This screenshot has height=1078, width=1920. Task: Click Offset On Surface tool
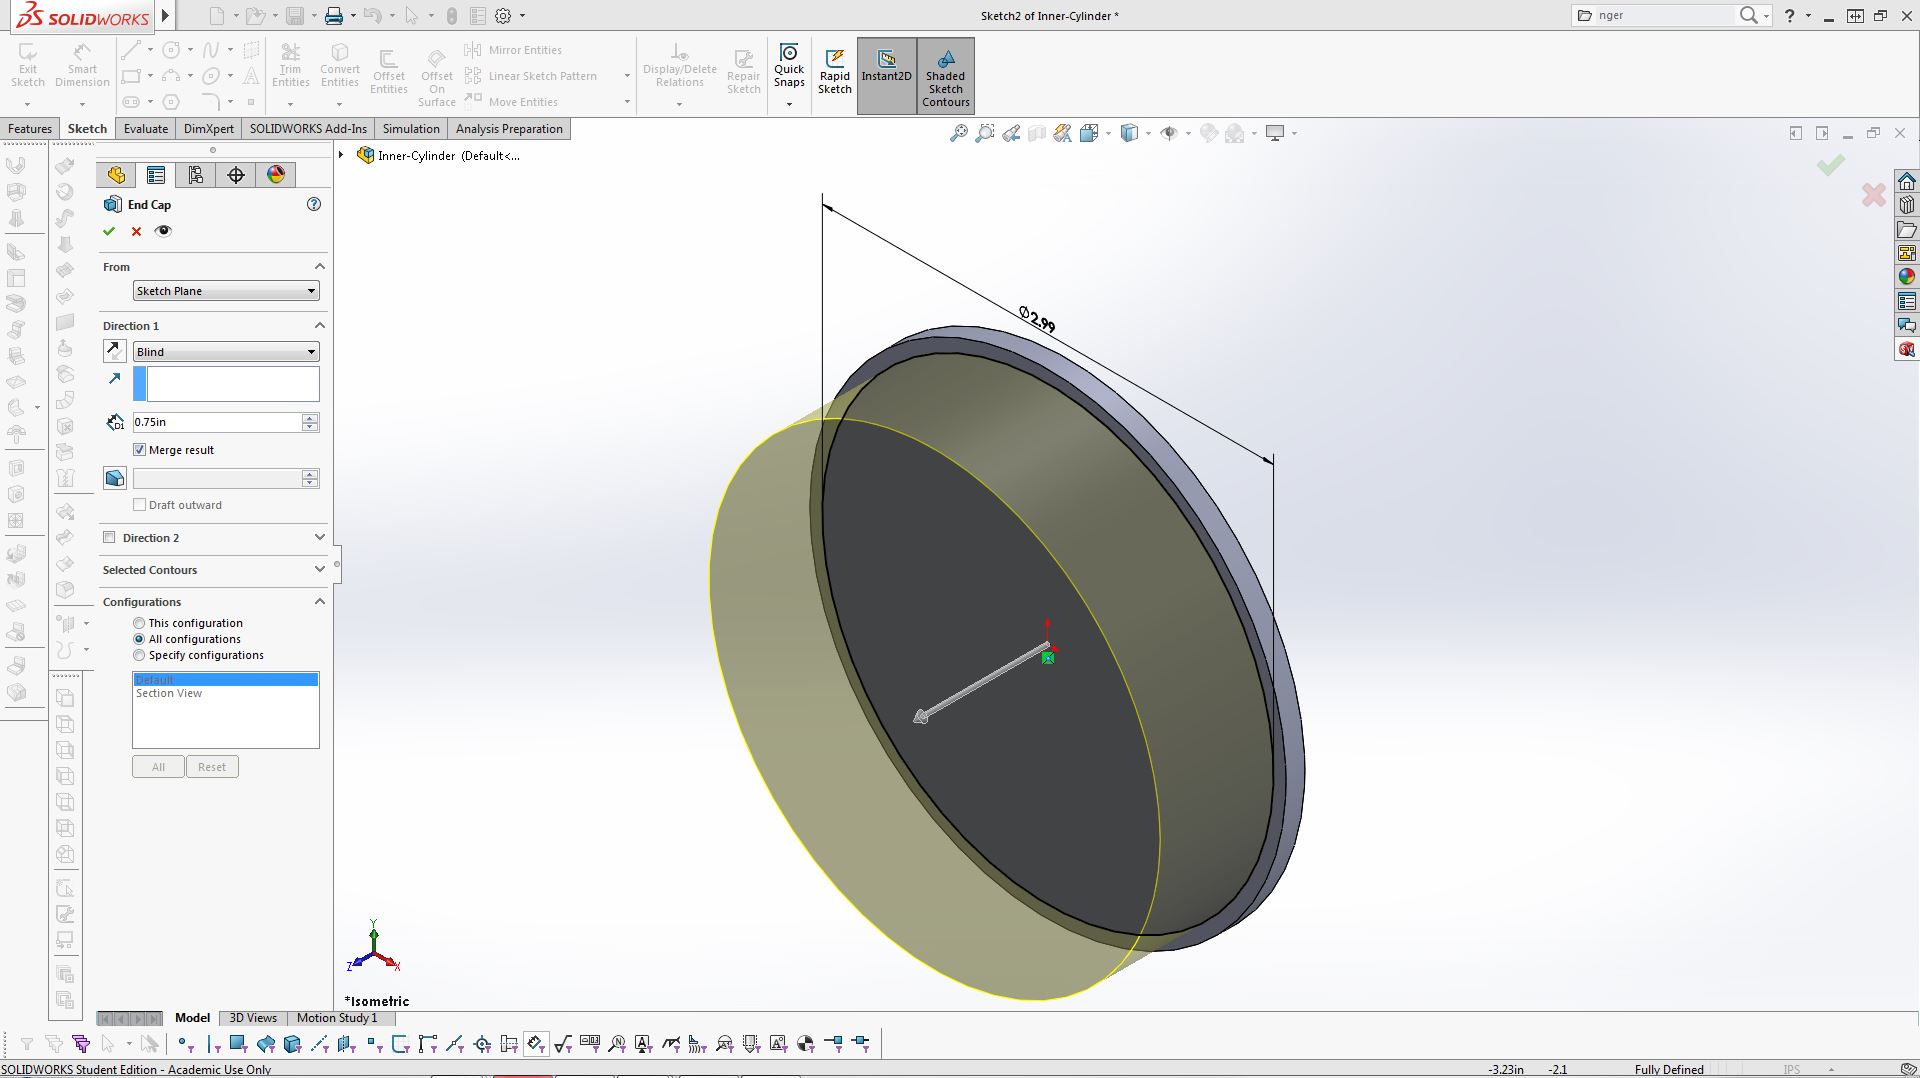437,76
